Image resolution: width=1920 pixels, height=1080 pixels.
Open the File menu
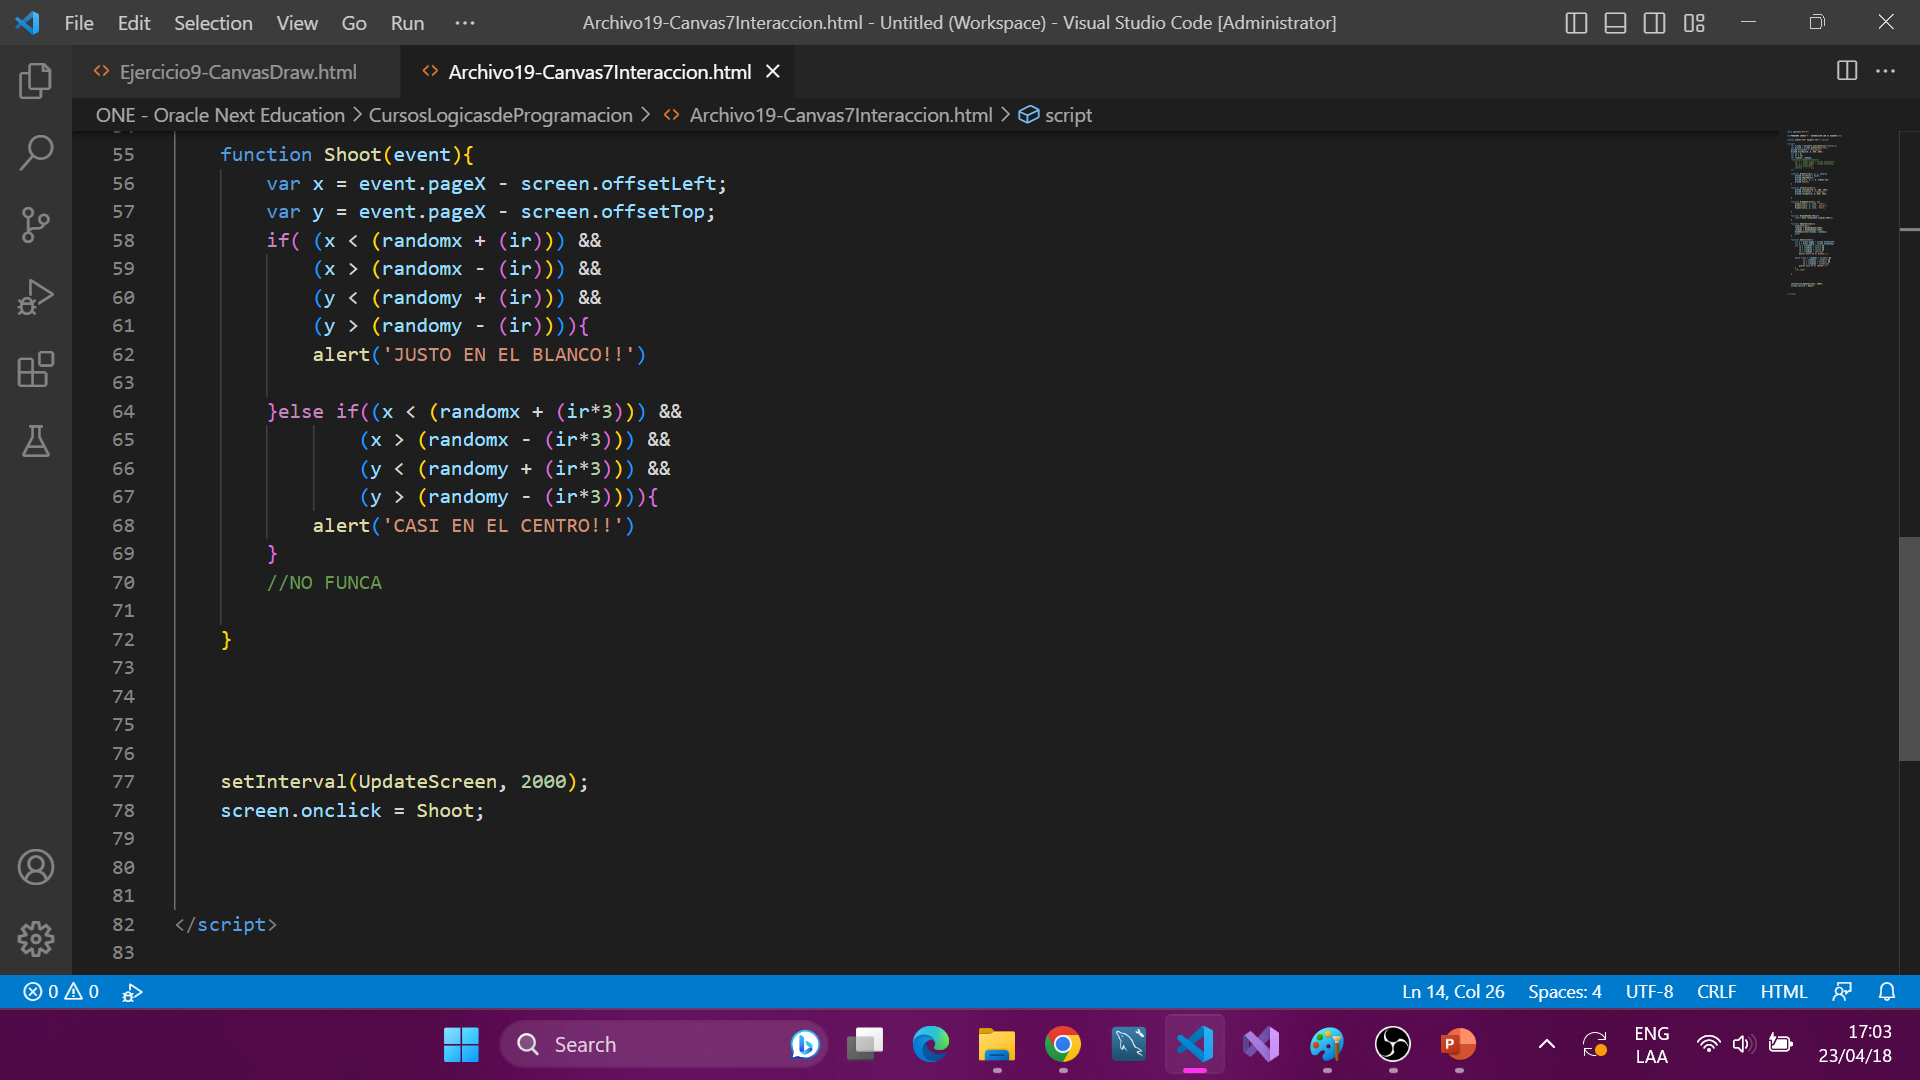pyautogui.click(x=79, y=23)
